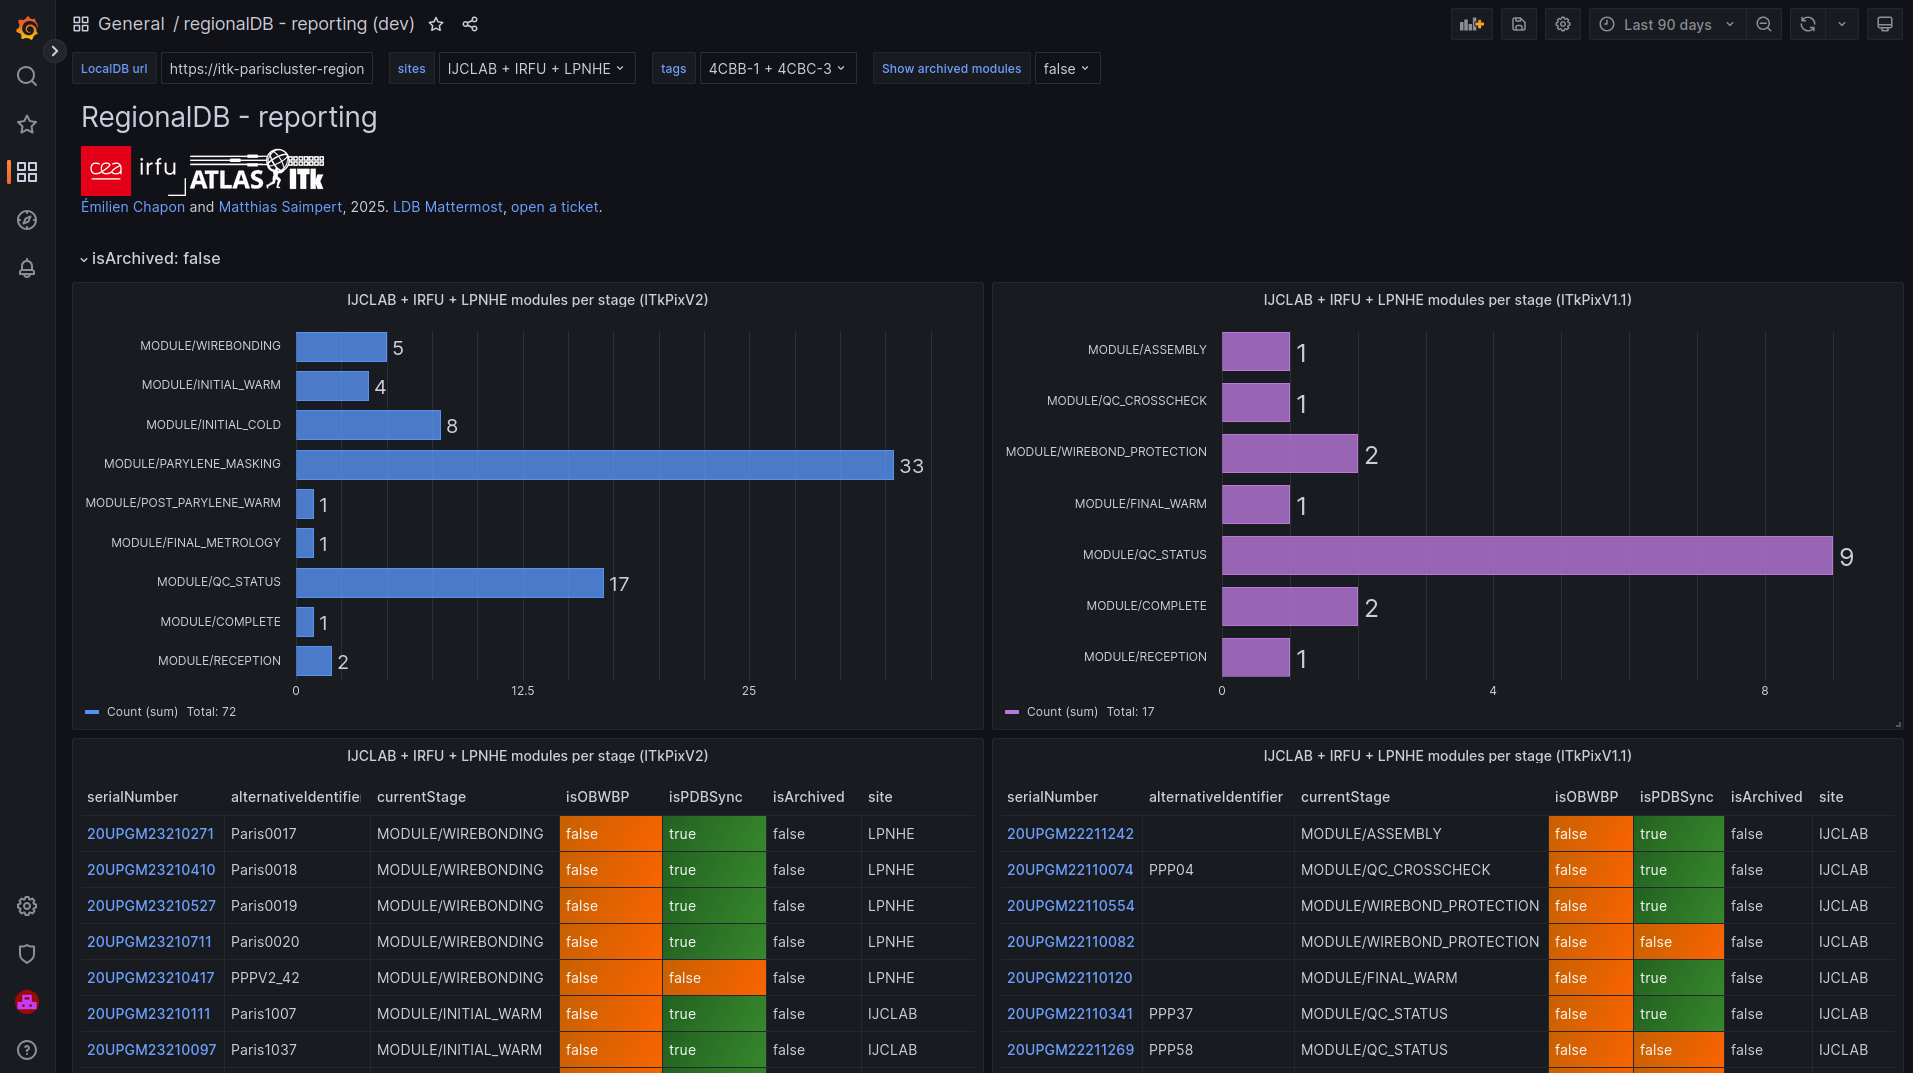The height and width of the screenshot is (1073, 1913).
Task: Share the dashboard using share icon
Action: [470, 24]
